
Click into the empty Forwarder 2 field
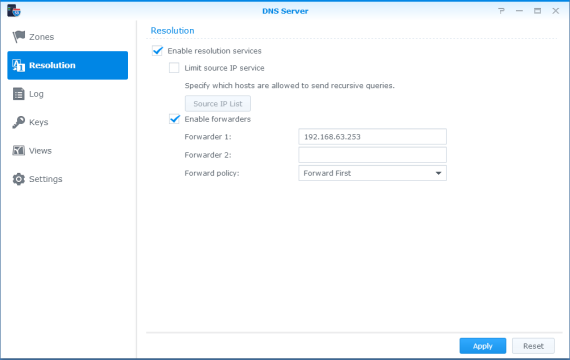[372, 155]
